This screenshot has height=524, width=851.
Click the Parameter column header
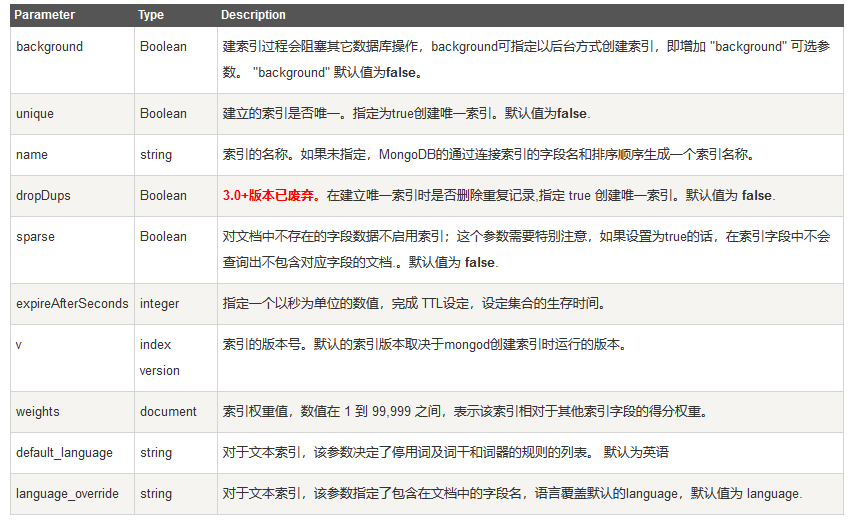[x=44, y=15]
